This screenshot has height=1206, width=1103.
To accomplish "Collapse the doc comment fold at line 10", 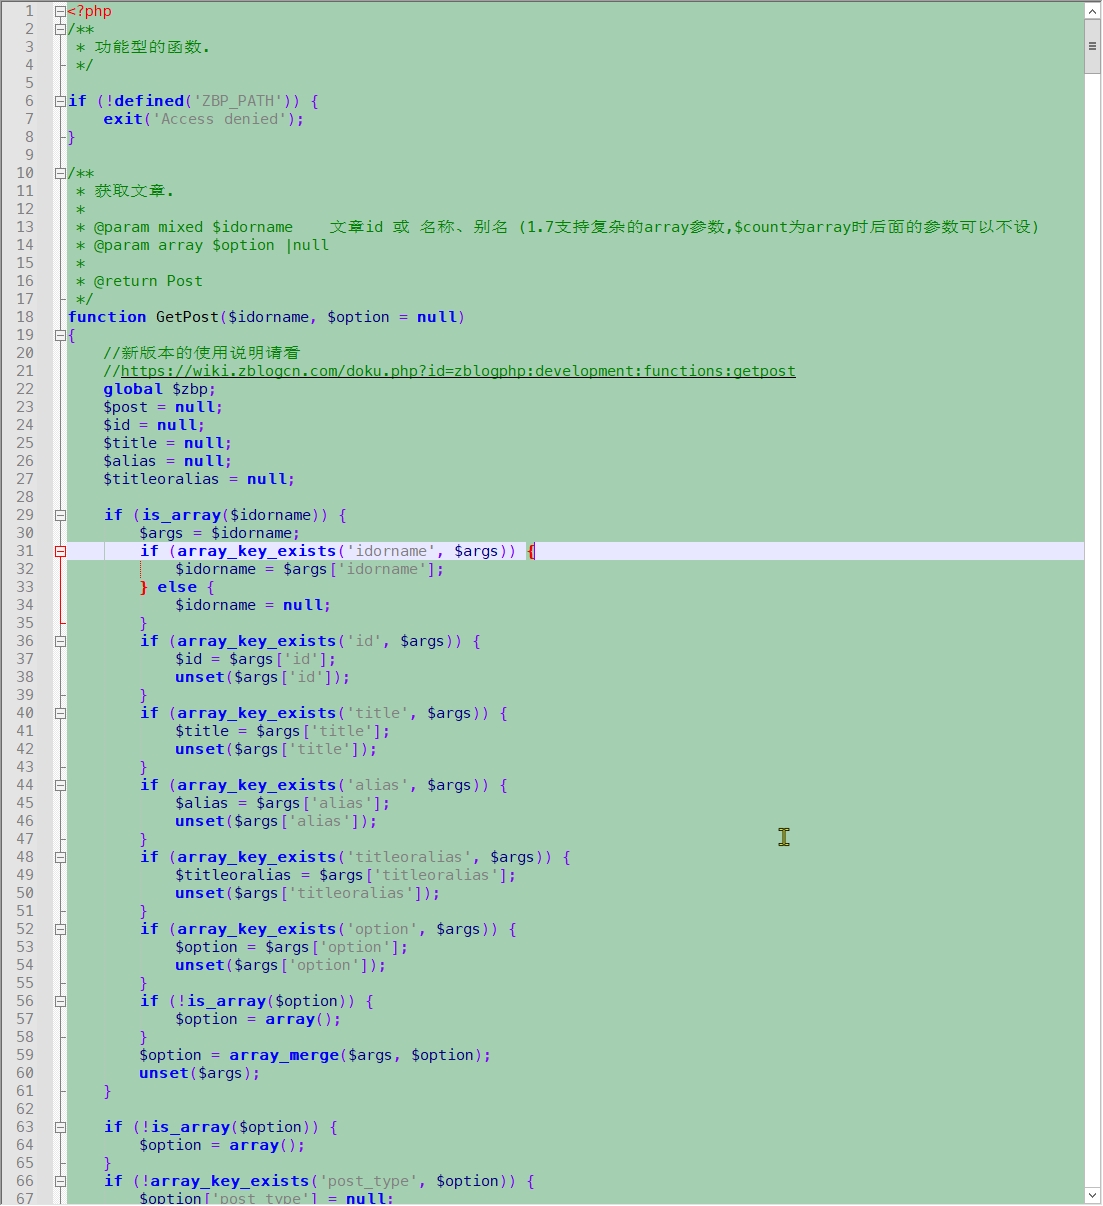I will [x=60, y=173].
